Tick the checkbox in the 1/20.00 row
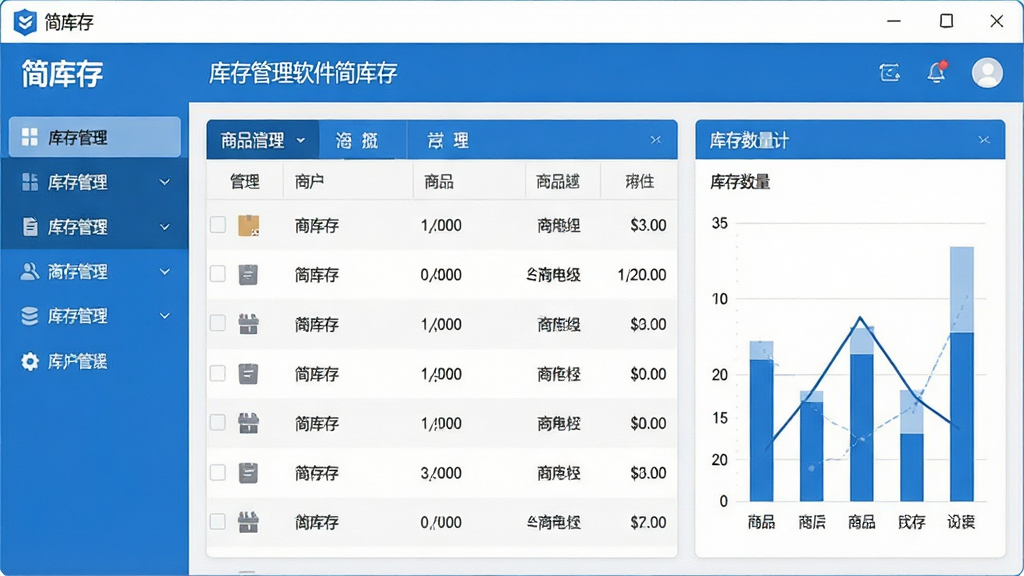 click(x=218, y=274)
